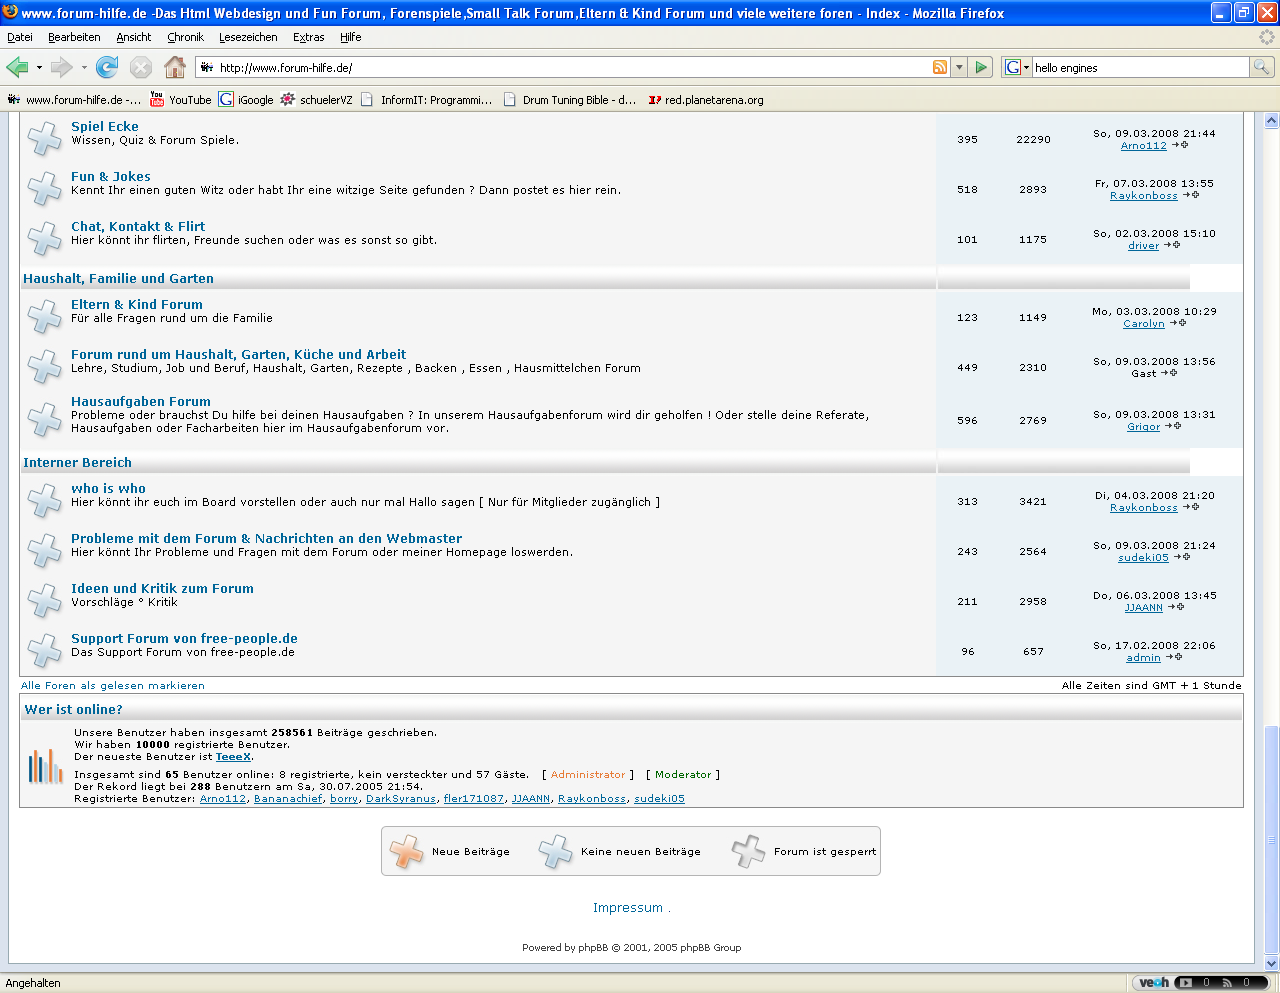Click the forum icon beside Hausaufgaben Forum

pos(44,418)
